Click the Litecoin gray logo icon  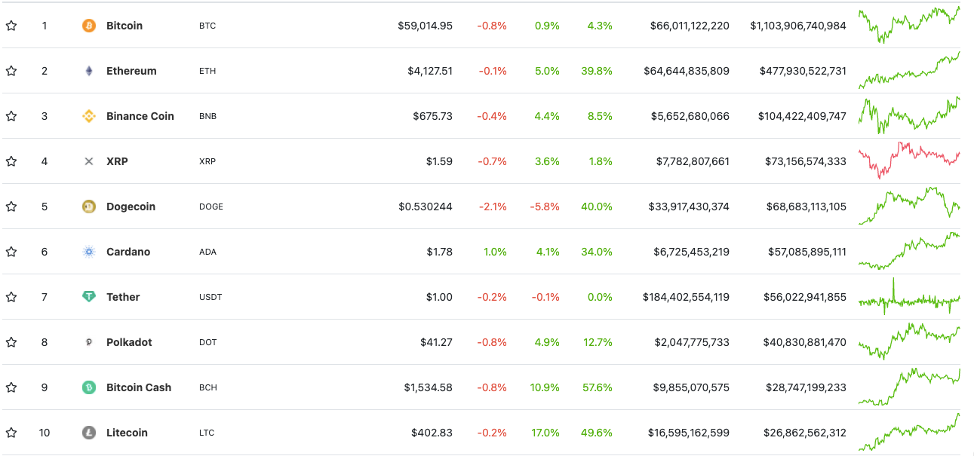click(89, 433)
